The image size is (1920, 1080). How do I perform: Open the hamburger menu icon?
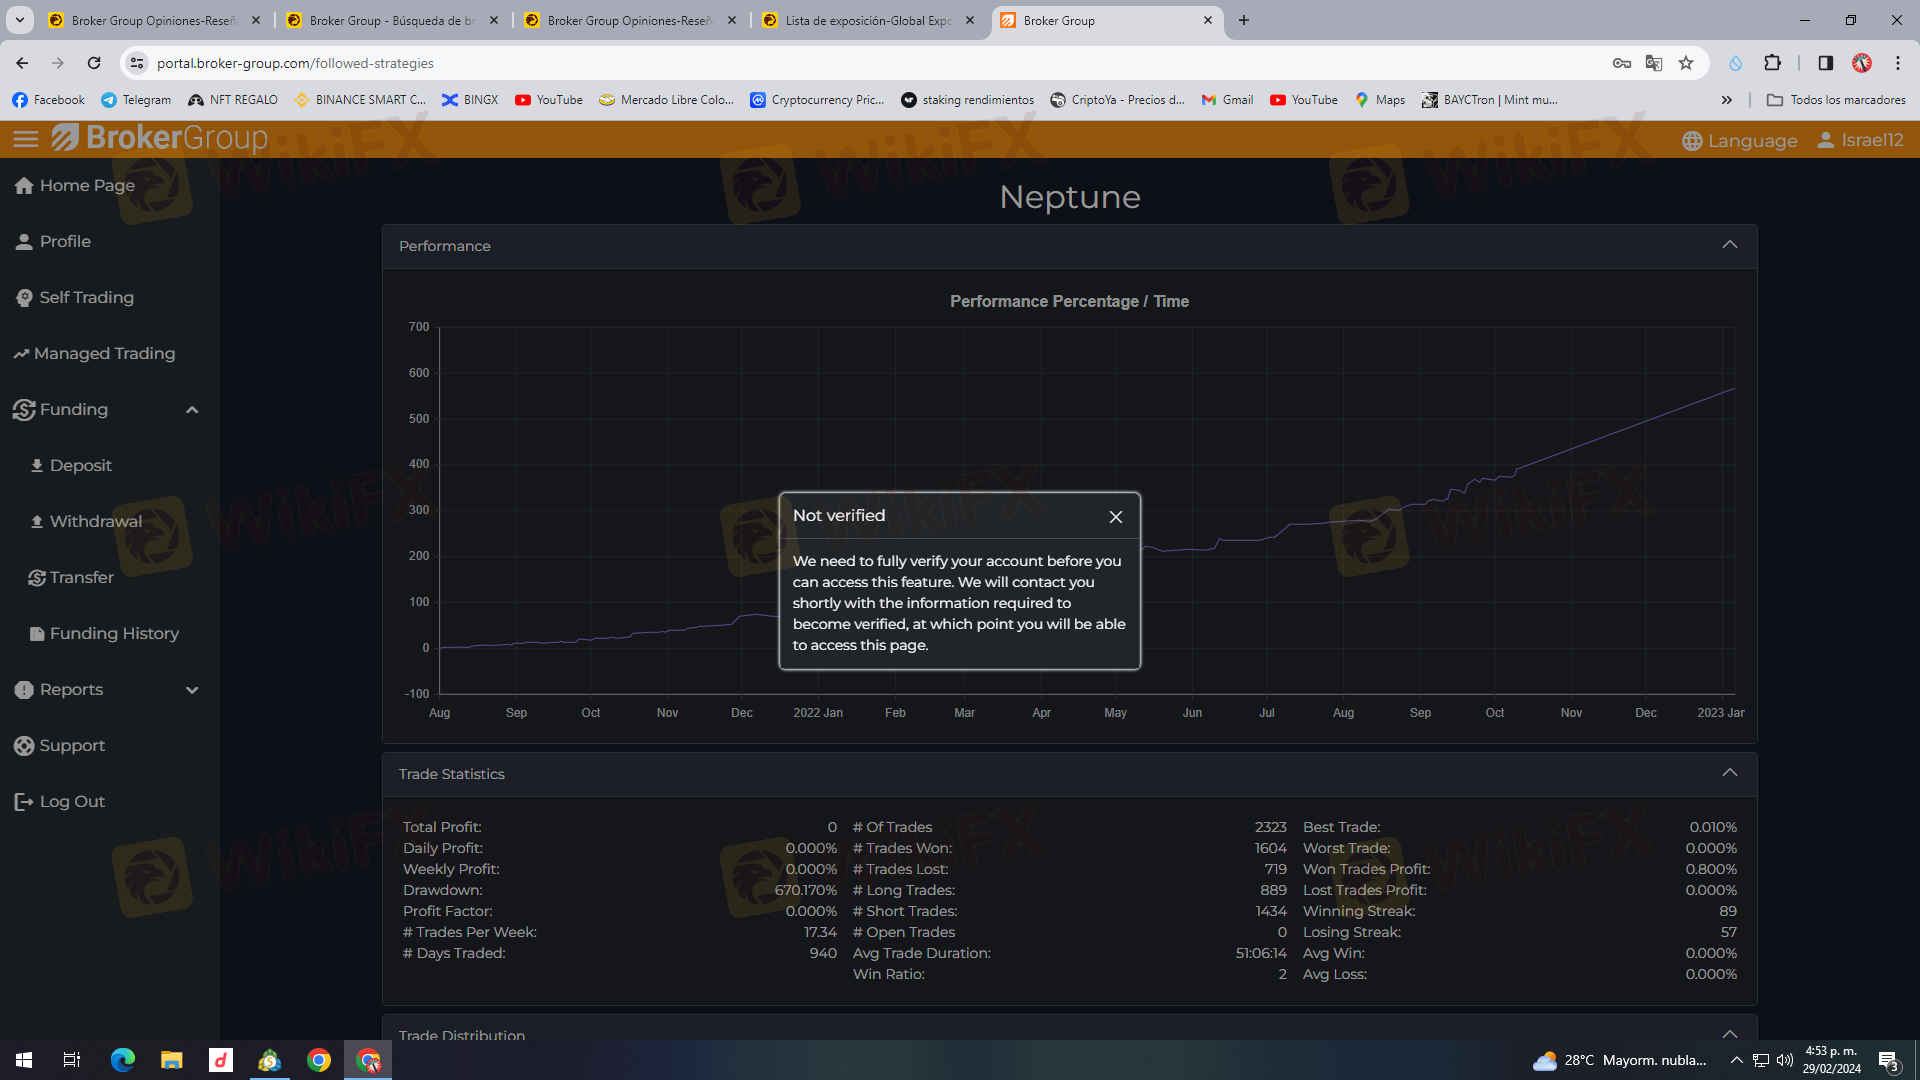(26, 139)
